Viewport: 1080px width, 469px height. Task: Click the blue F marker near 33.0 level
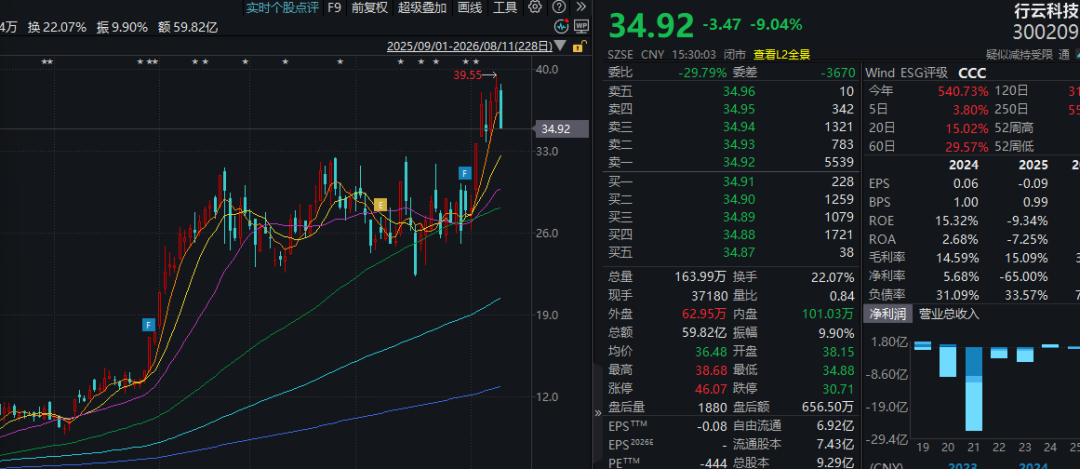(x=466, y=173)
